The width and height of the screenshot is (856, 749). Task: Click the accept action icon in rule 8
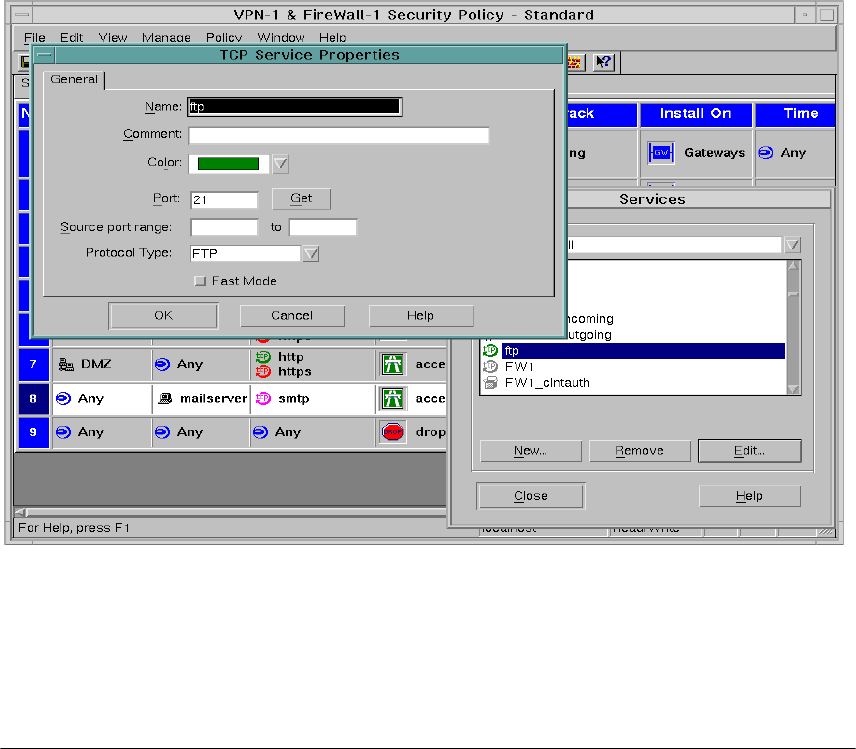pyautogui.click(x=393, y=399)
